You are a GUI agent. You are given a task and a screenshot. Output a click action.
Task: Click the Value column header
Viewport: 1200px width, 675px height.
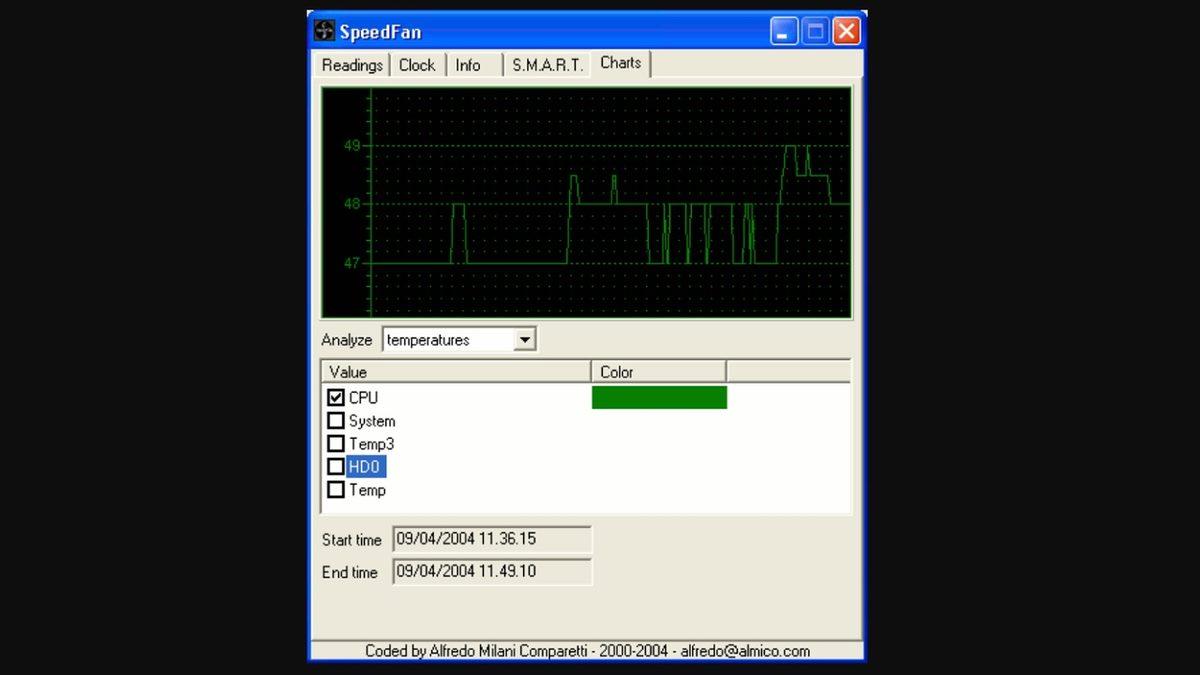click(456, 372)
